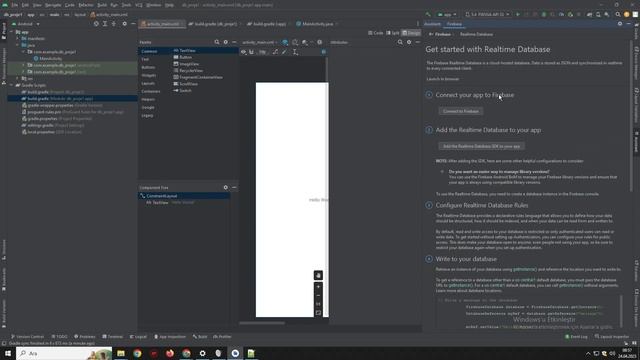The width and height of the screenshot is (640, 360).
Task: Hide the project panel with minus icon
Action: click(x=133, y=24)
